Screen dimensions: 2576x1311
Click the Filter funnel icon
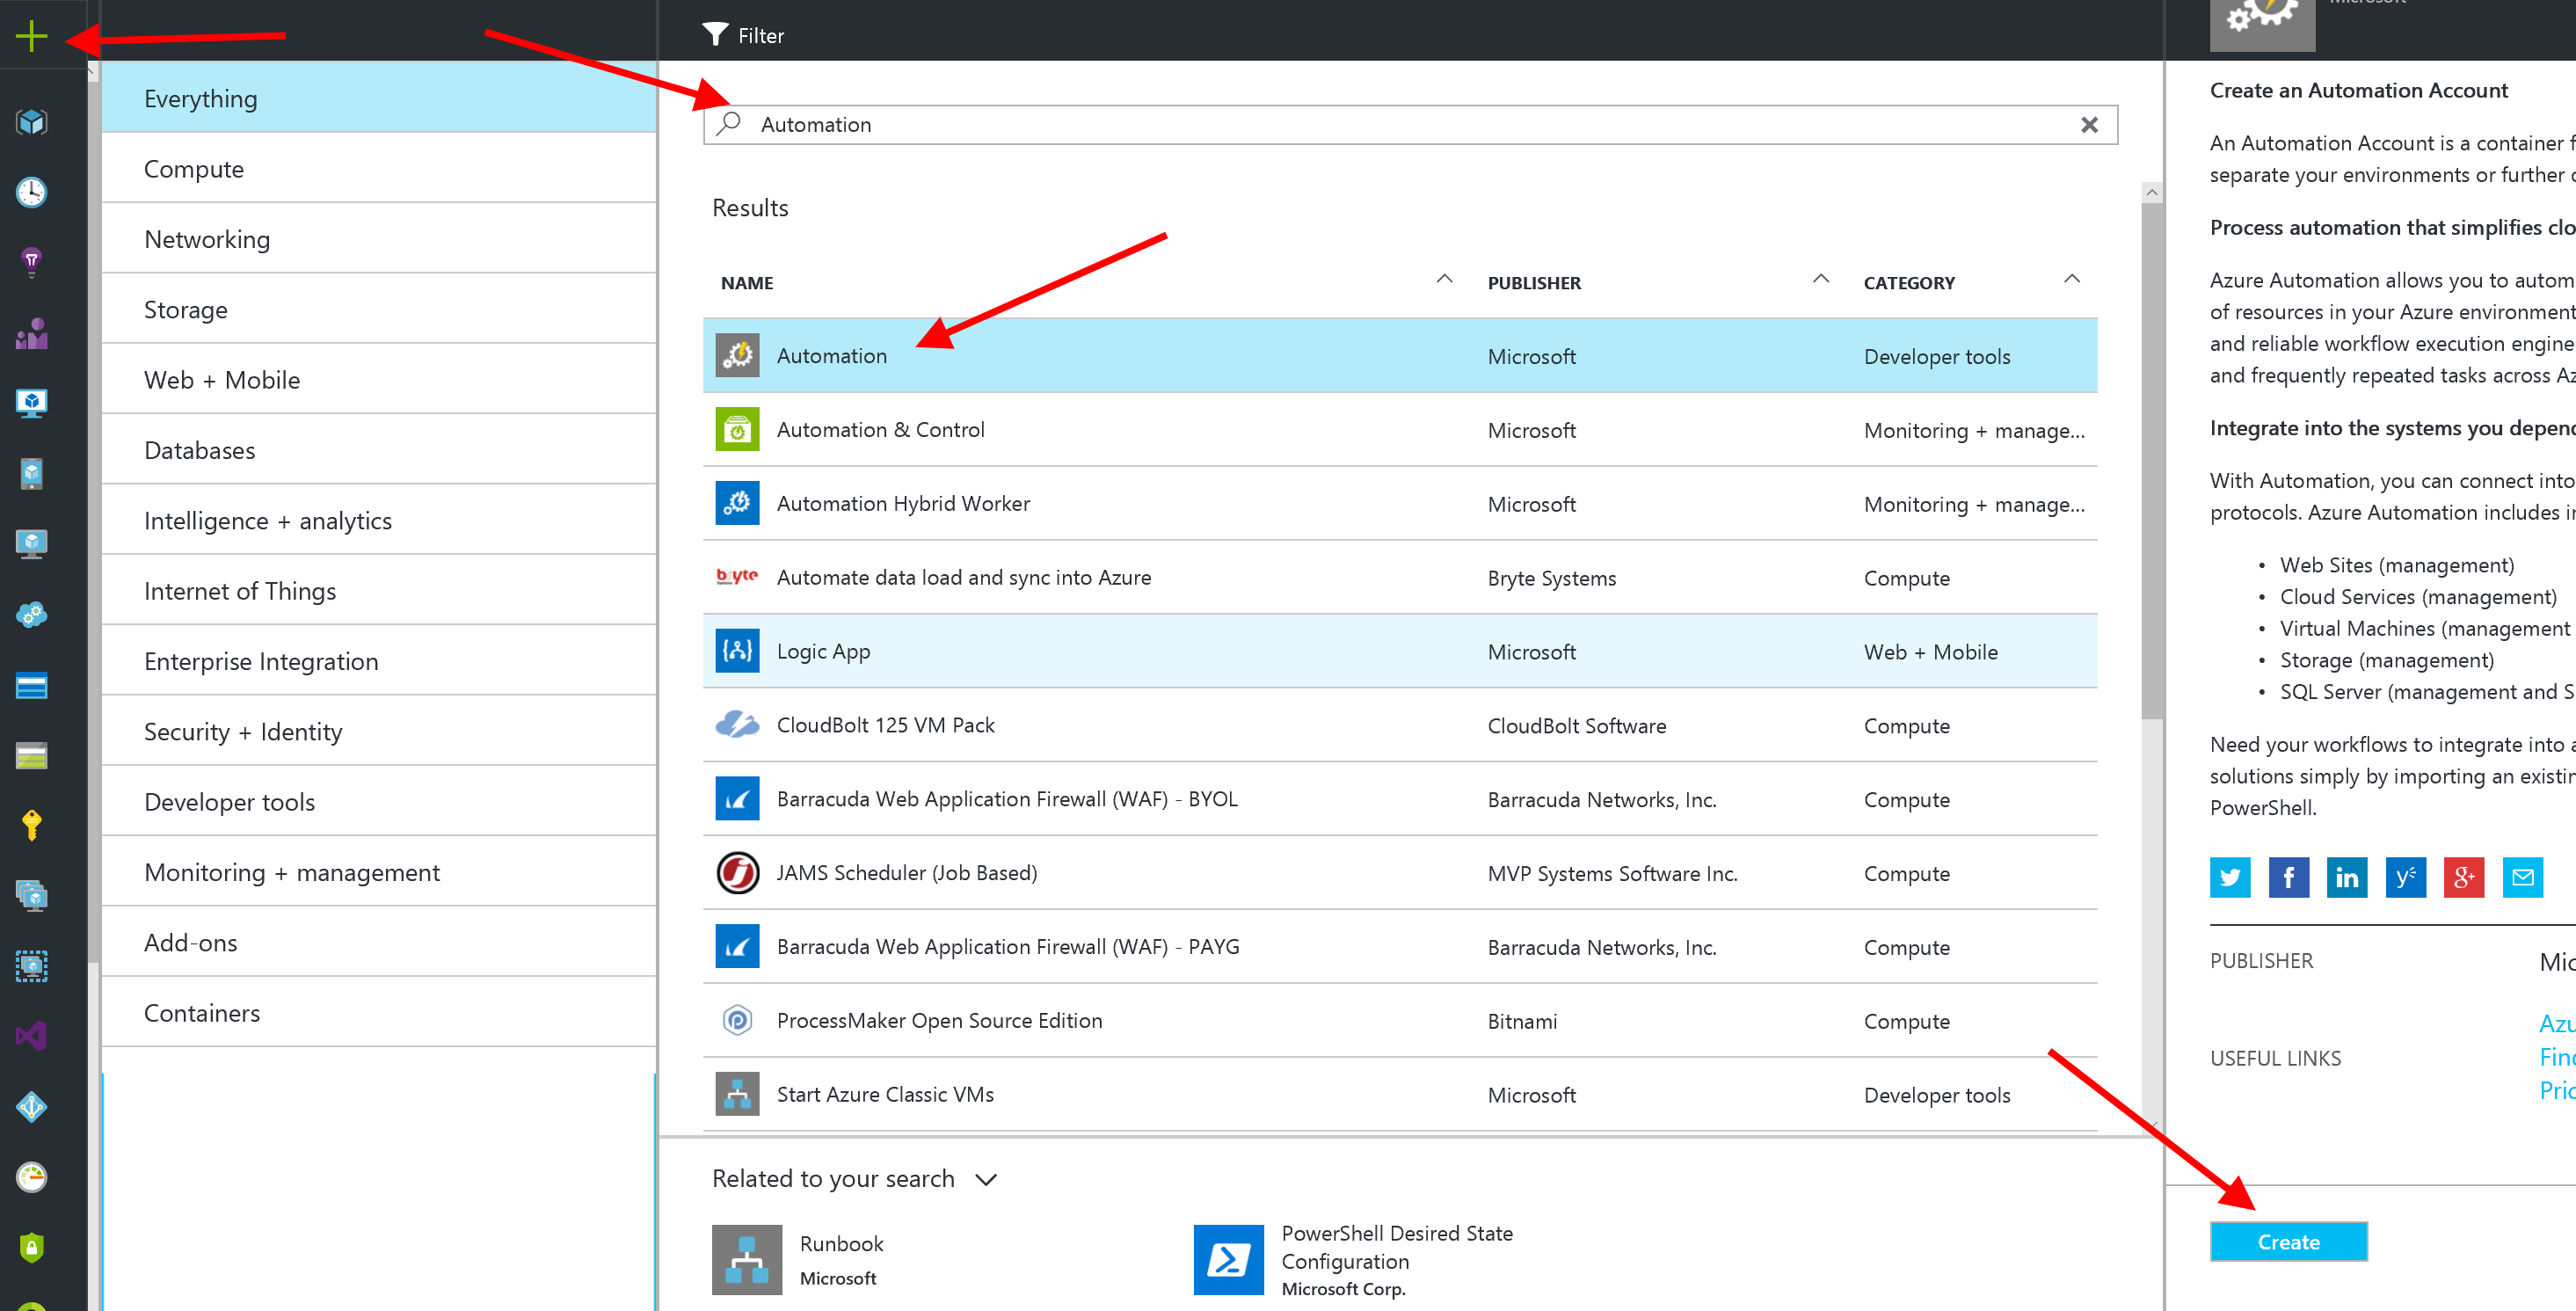715,35
